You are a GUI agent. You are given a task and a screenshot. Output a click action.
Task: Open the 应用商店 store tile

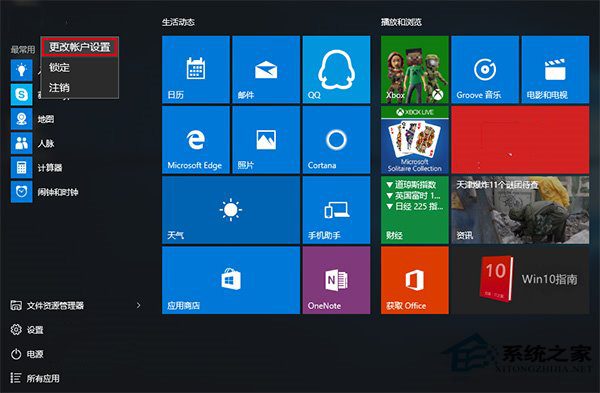coord(231,280)
